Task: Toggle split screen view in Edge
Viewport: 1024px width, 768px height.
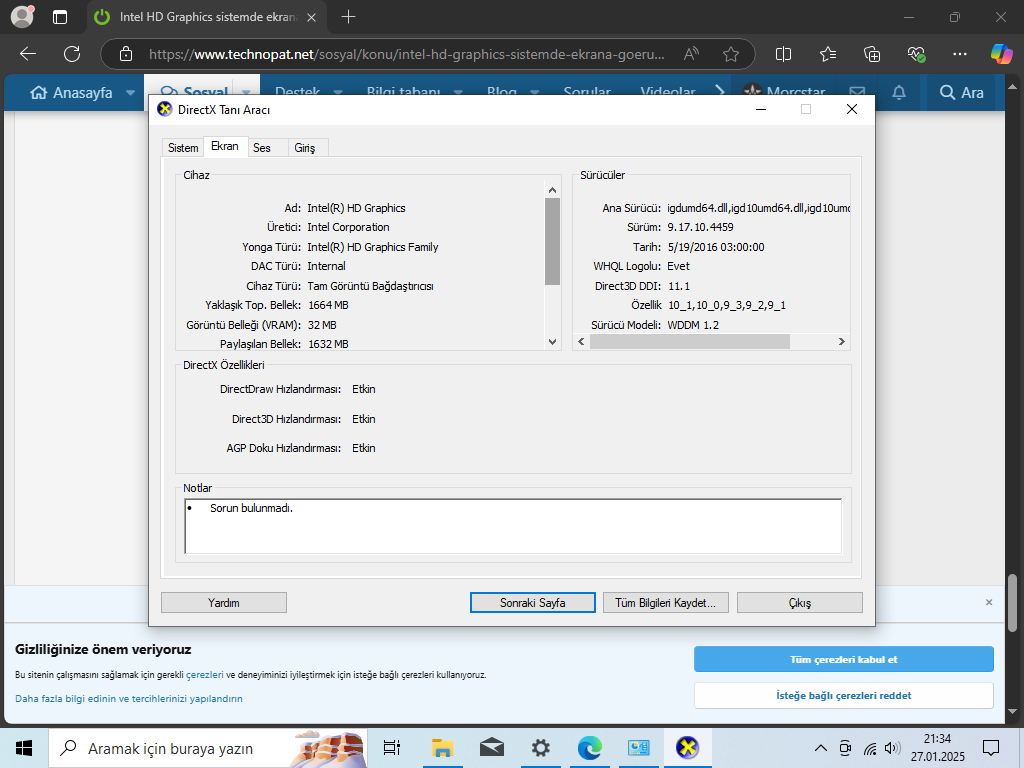Action: click(x=783, y=54)
